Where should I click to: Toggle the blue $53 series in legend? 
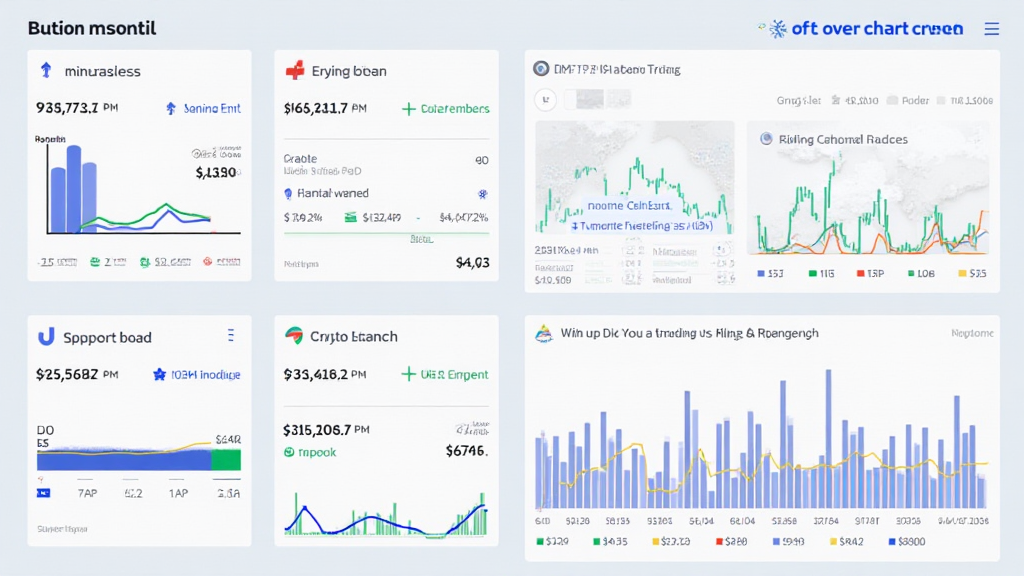click(763, 273)
